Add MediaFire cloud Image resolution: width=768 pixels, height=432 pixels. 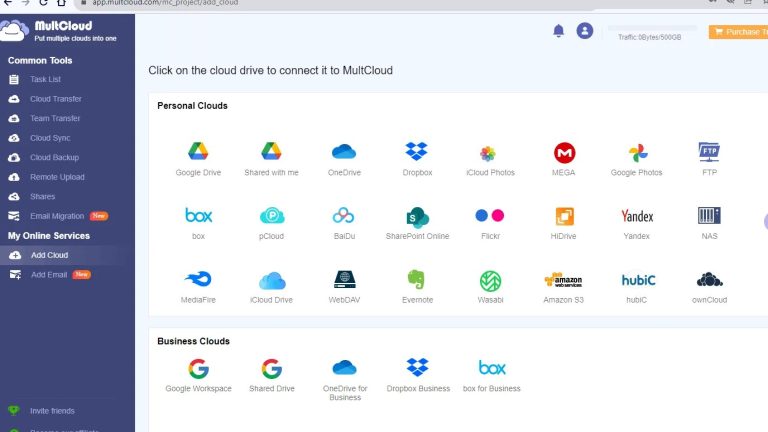198,287
